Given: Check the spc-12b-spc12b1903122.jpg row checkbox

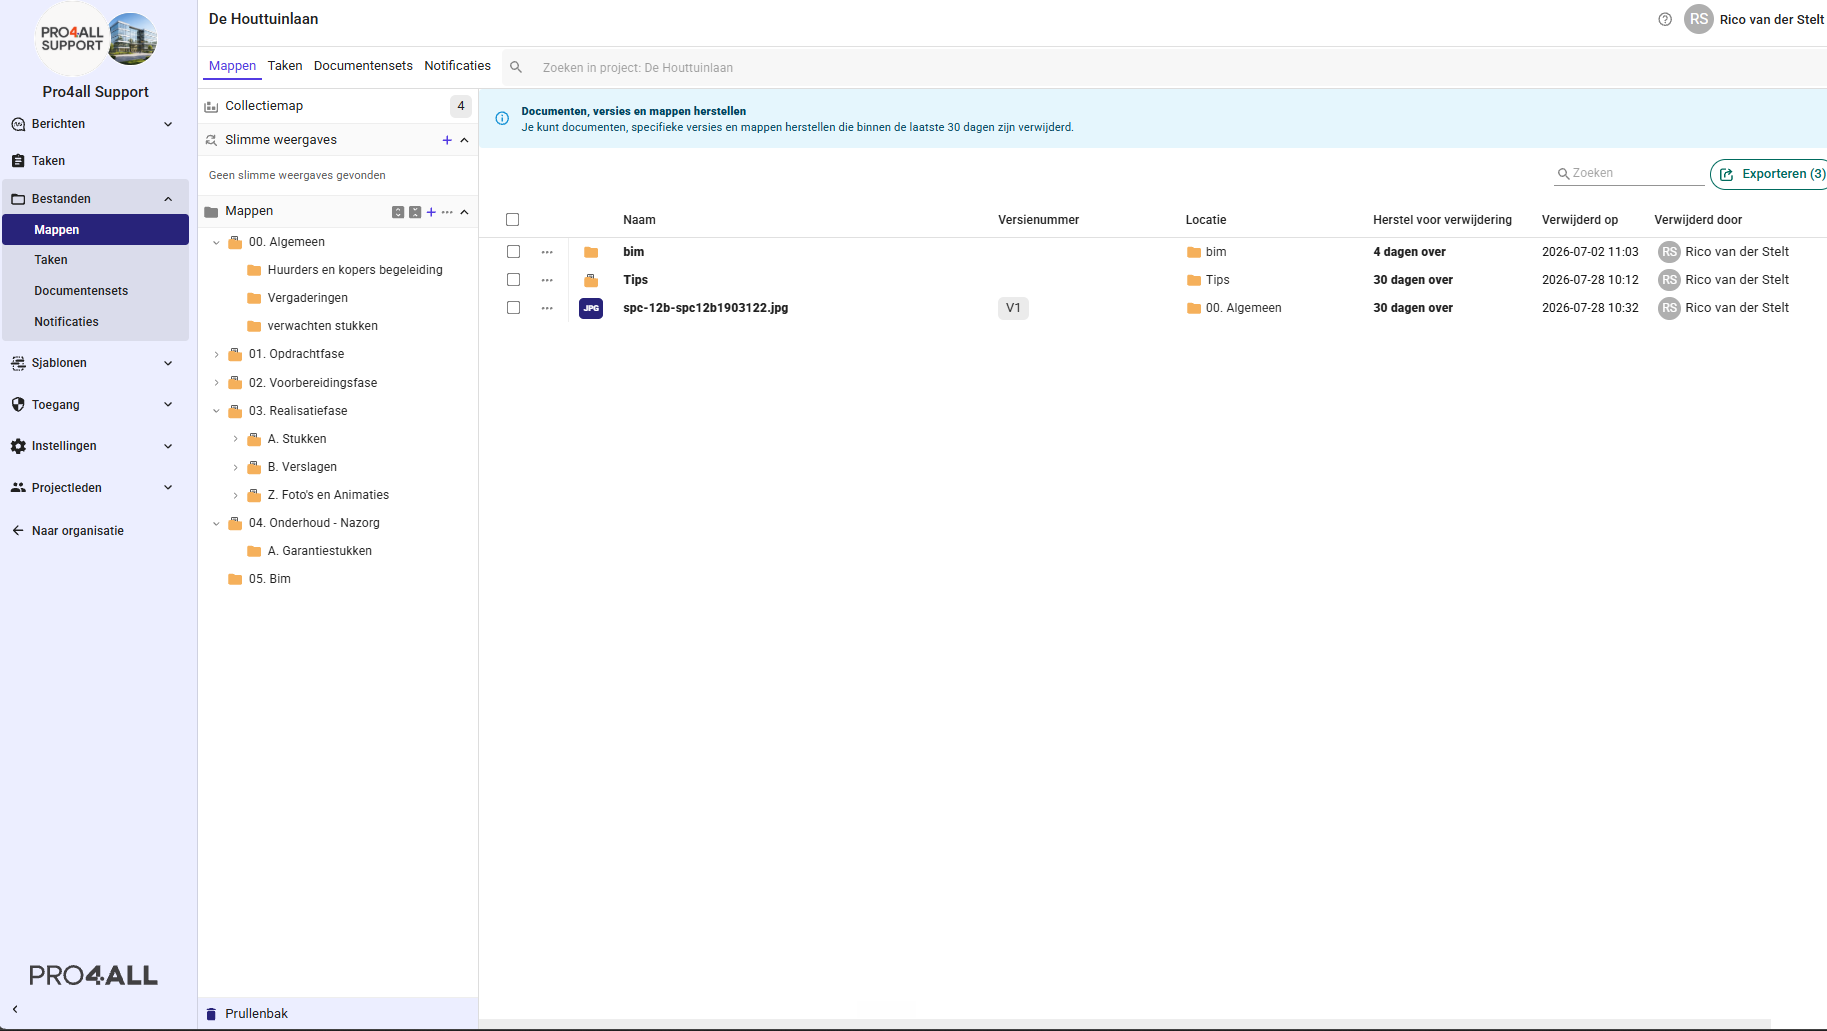Looking at the screenshot, I should (x=513, y=308).
